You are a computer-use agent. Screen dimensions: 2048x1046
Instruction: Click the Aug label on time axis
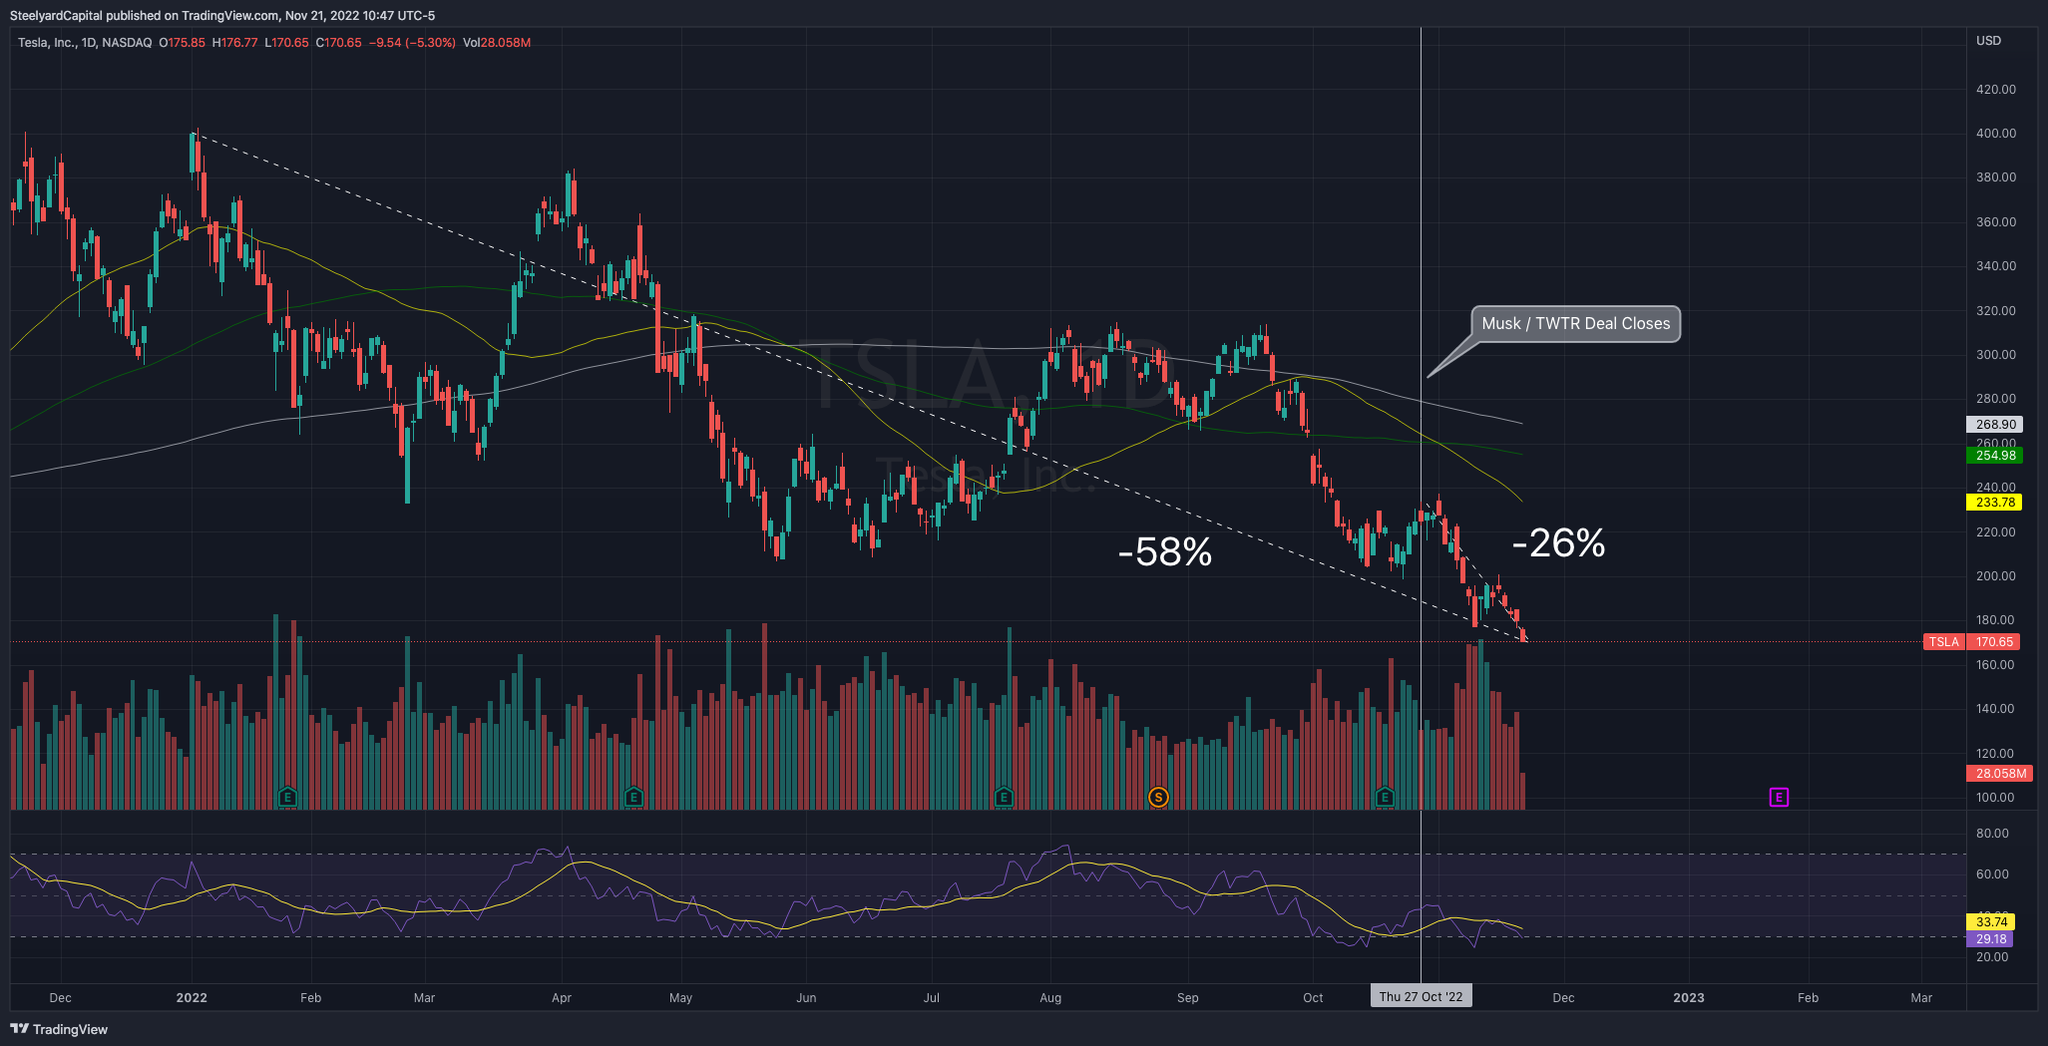click(1050, 997)
